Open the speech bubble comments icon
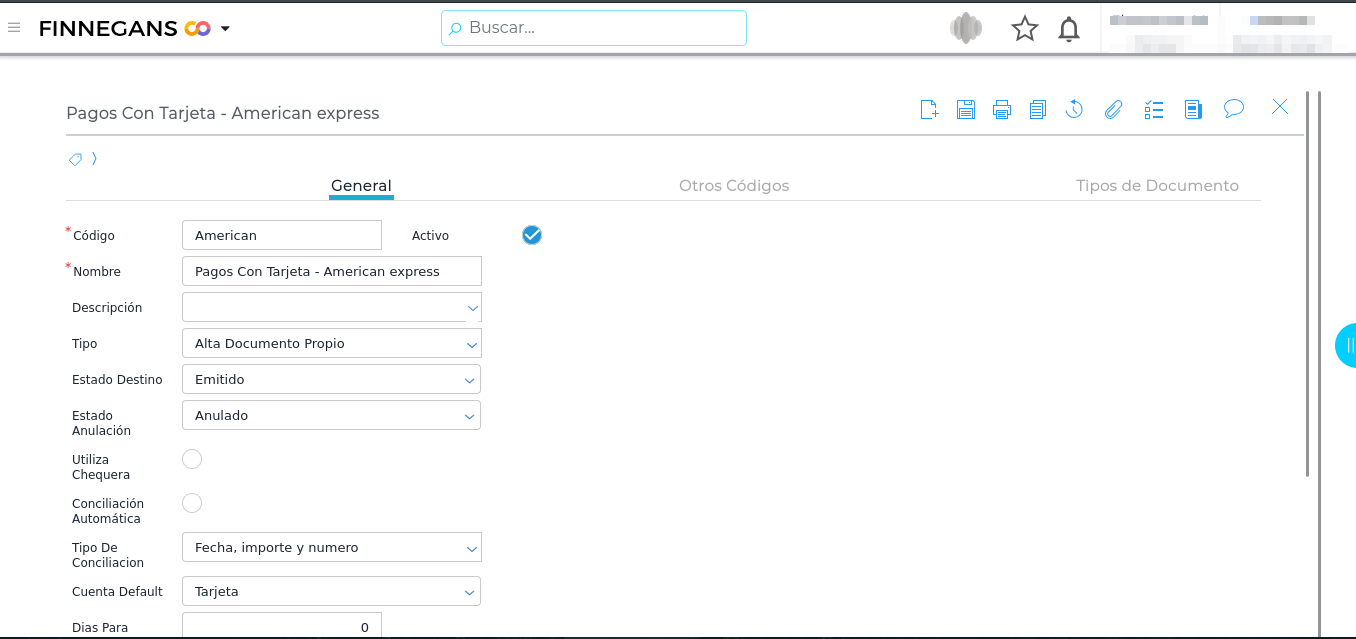1356x639 pixels. 1233,108
